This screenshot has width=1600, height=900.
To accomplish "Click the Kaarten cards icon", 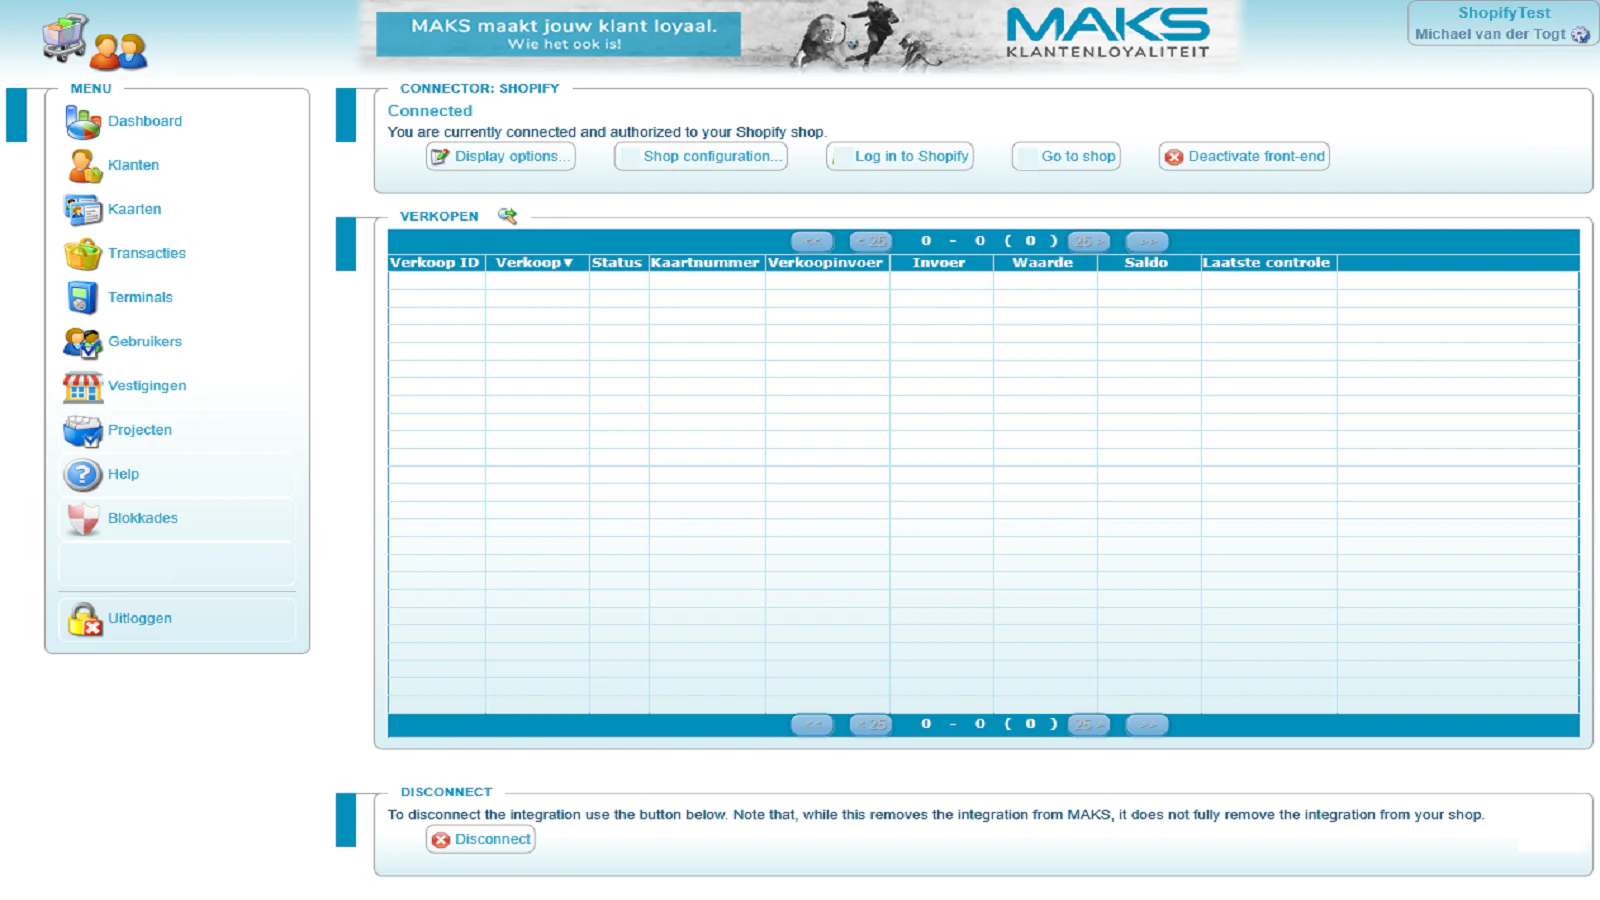I will tap(83, 210).
